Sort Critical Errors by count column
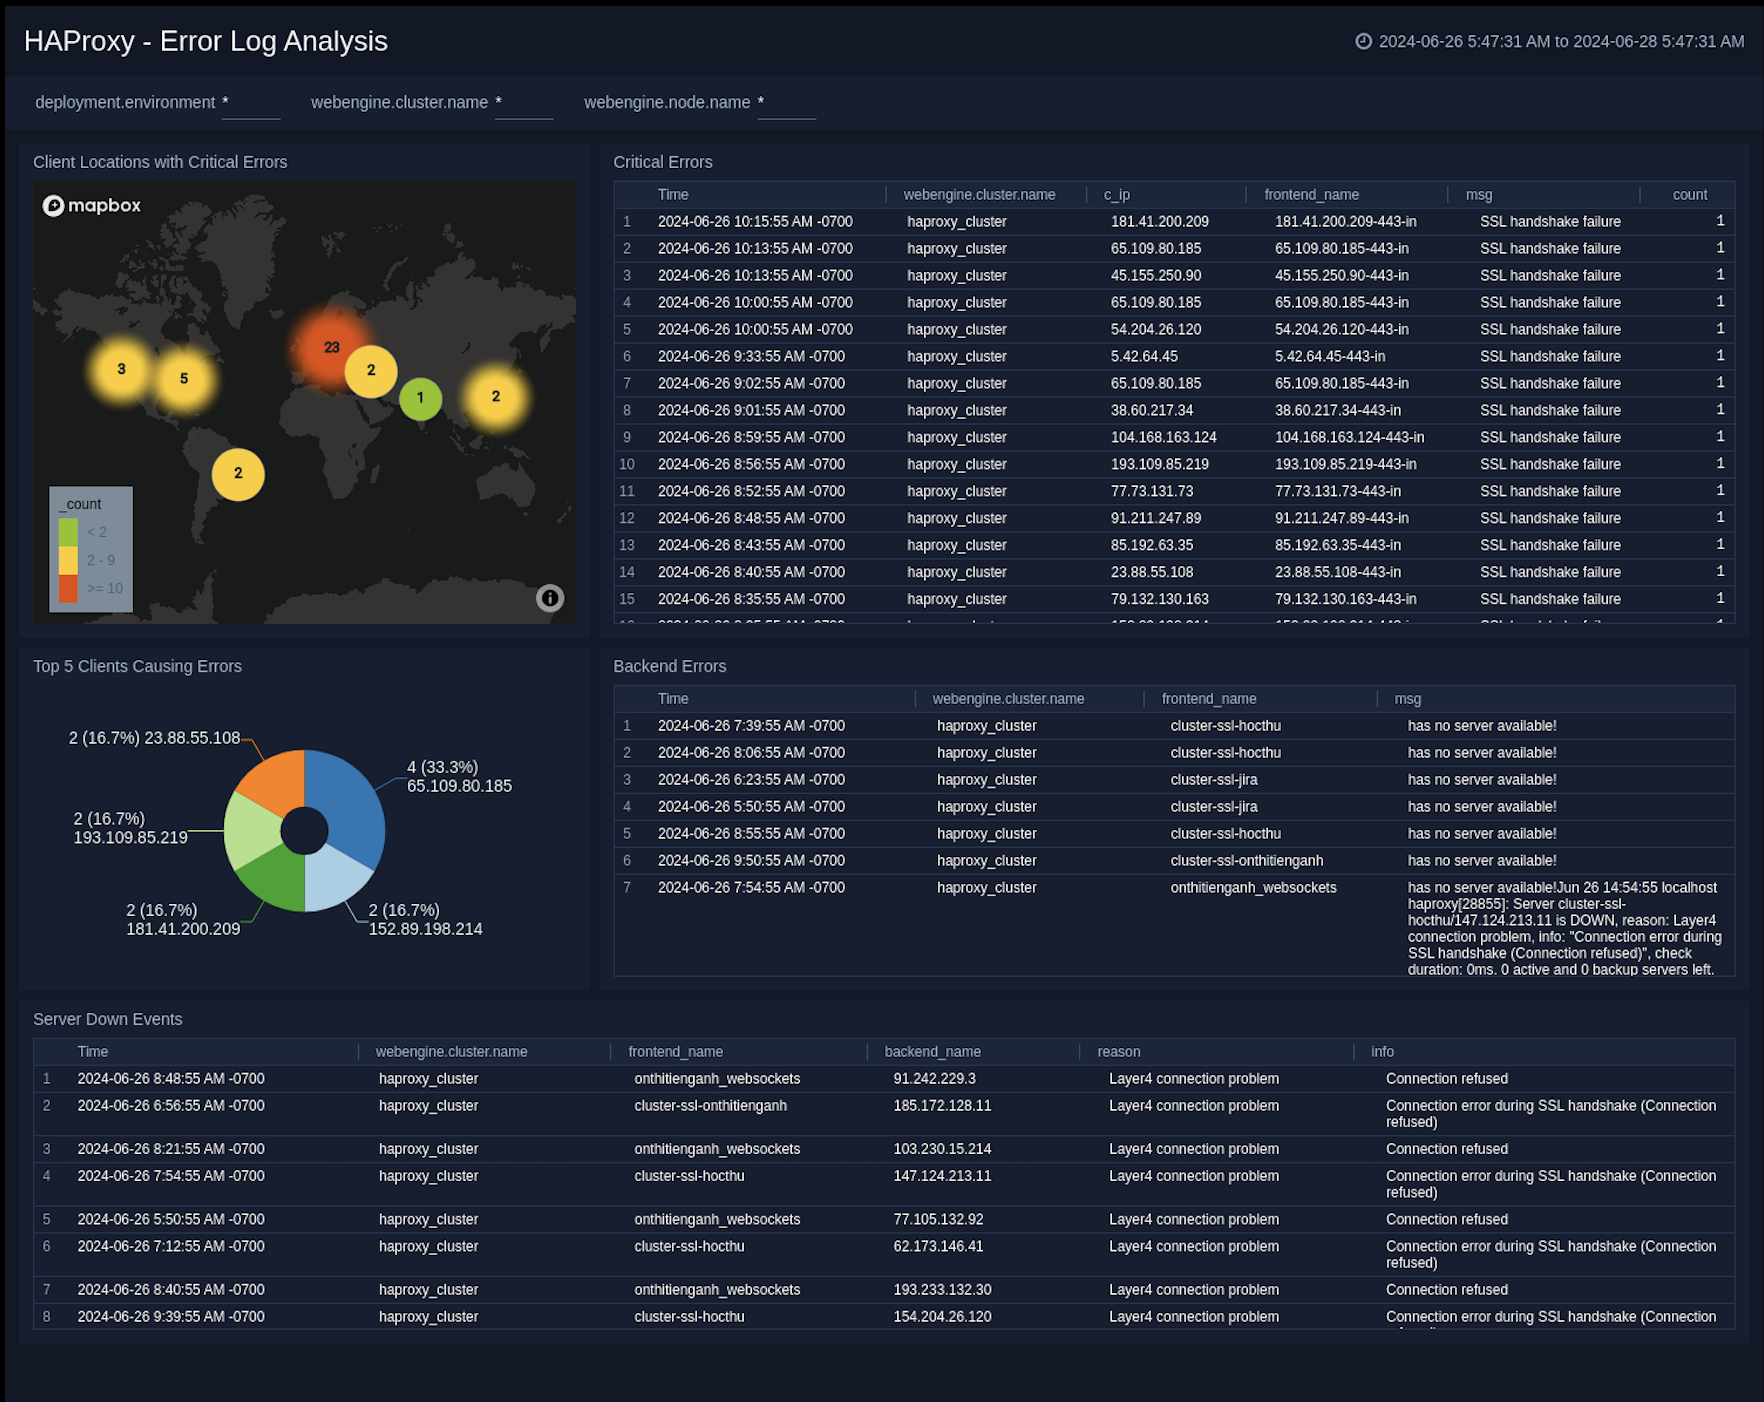Viewport: 1764px width, 1402px height. [x=1690, y=195]
